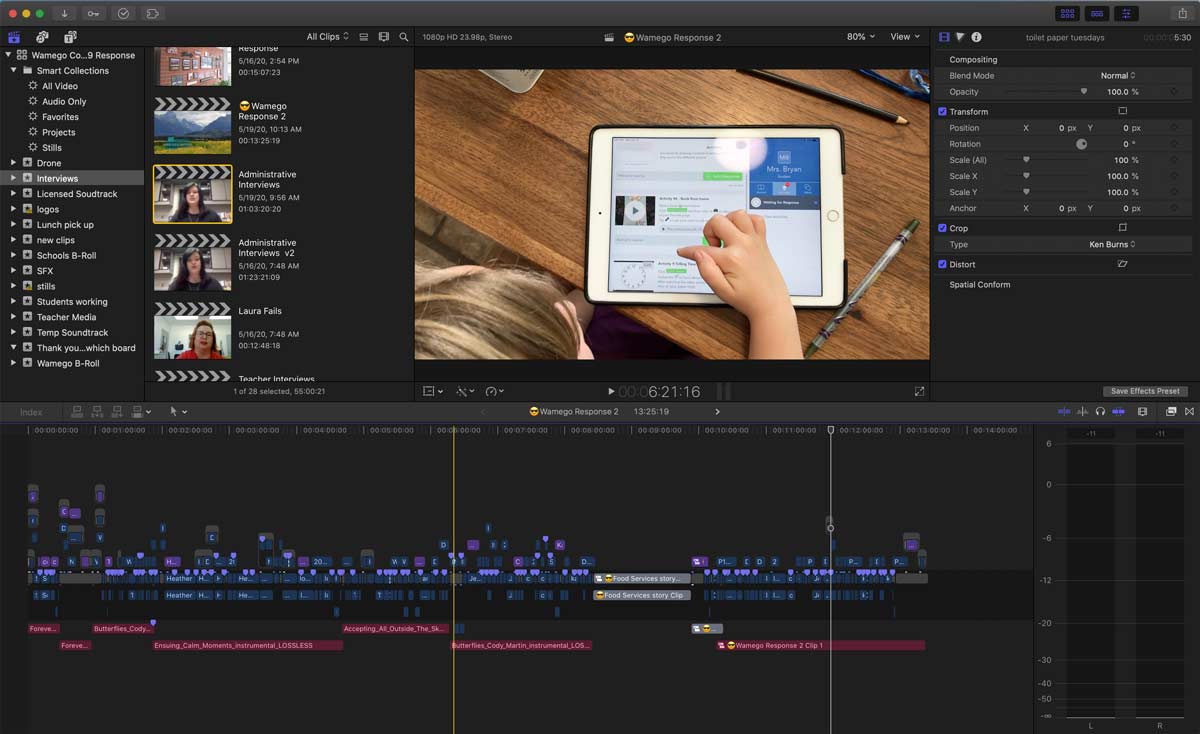Select the Administrative Interviews clip thumbnail
This screenshot has height=734, width=1200.
pos(192,194)
